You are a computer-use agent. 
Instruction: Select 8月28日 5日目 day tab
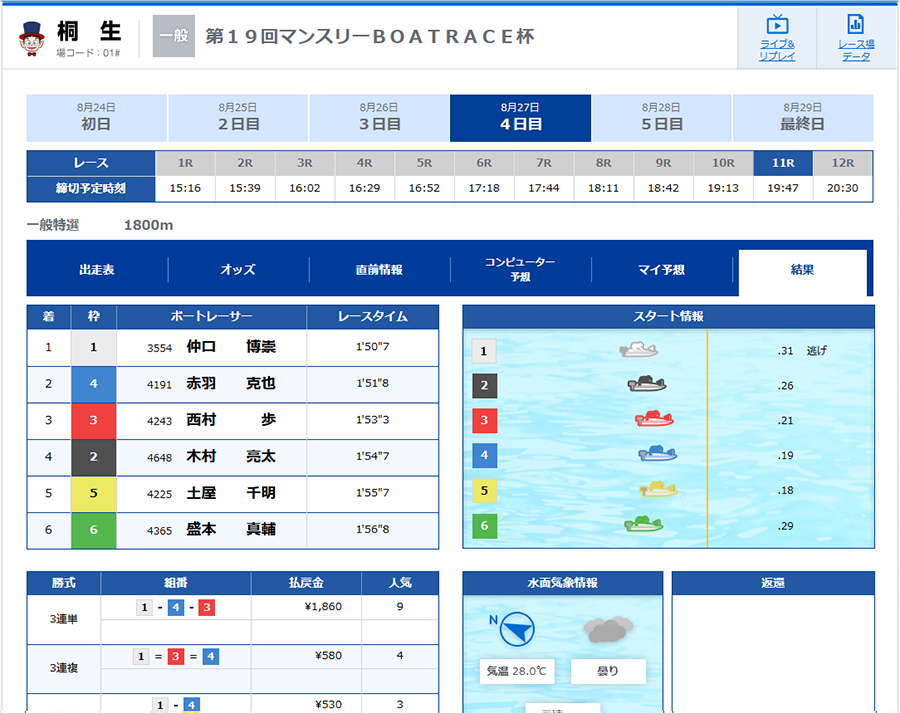[662, 118]
